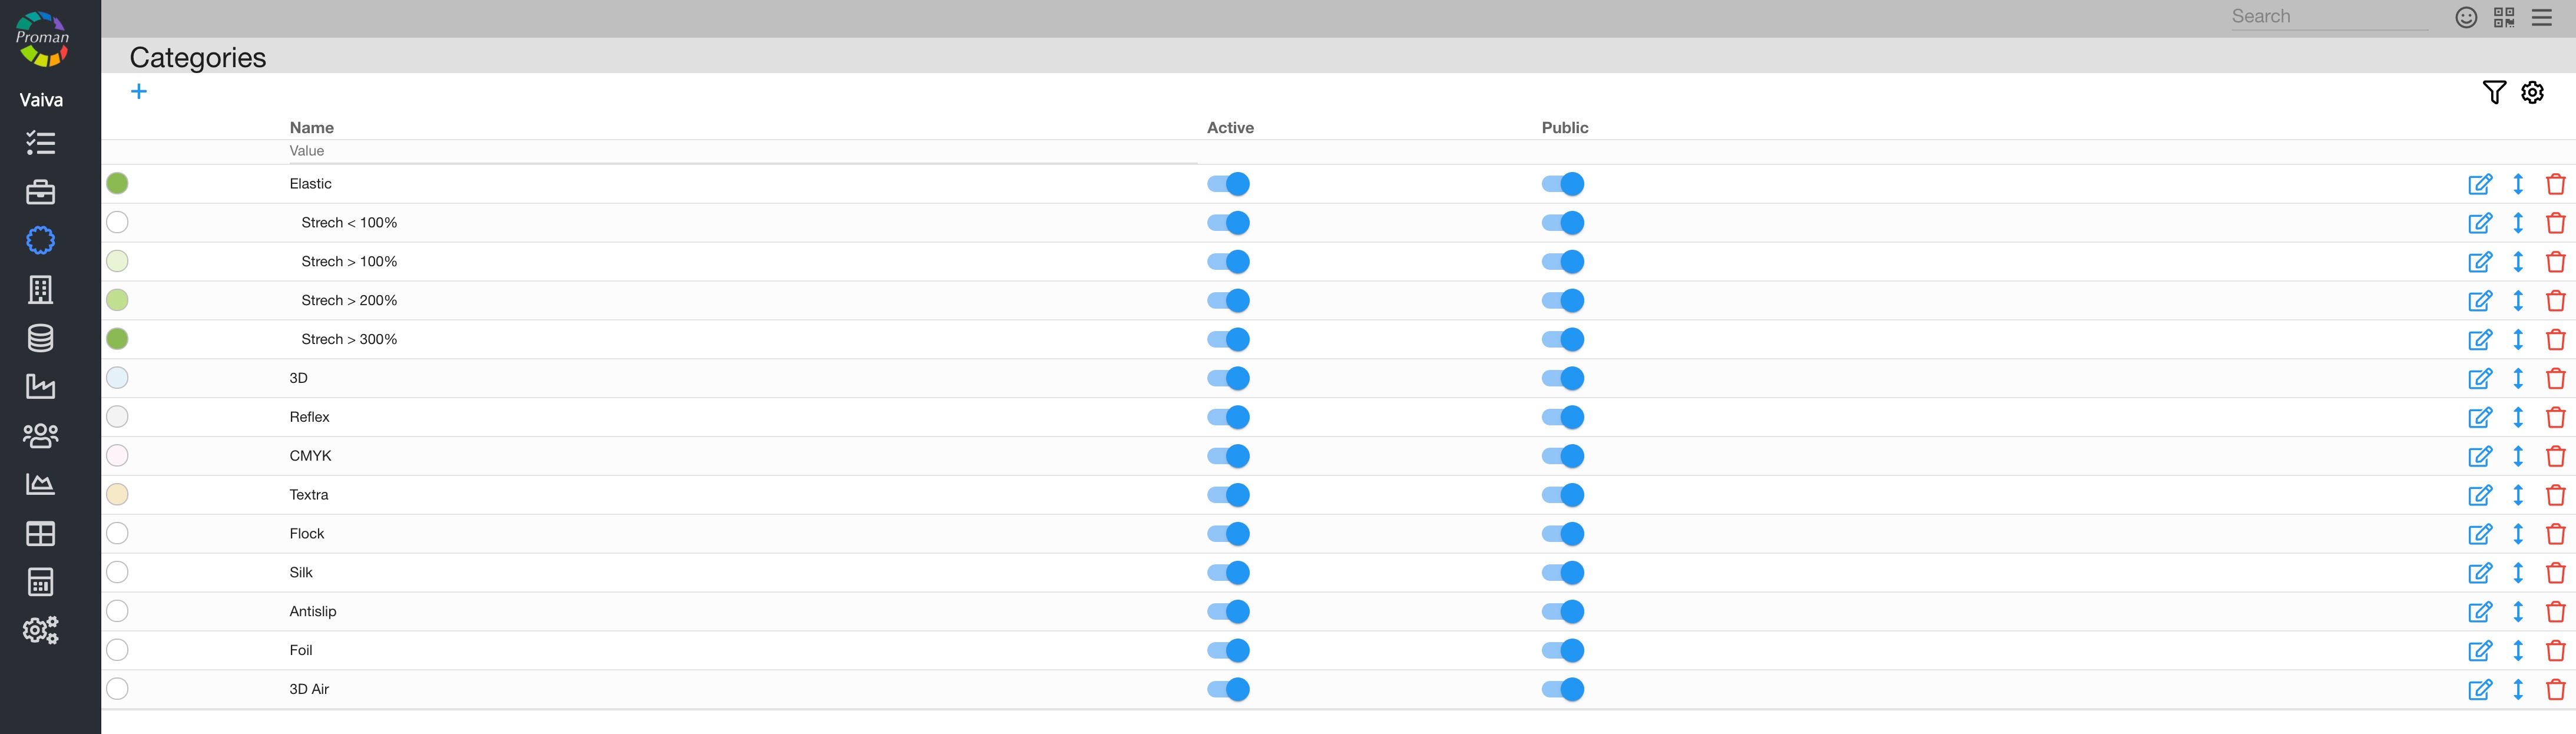Open the calculator icon in sidebar
Viewport: 2576px width, 734px height.
coord(40,582)
